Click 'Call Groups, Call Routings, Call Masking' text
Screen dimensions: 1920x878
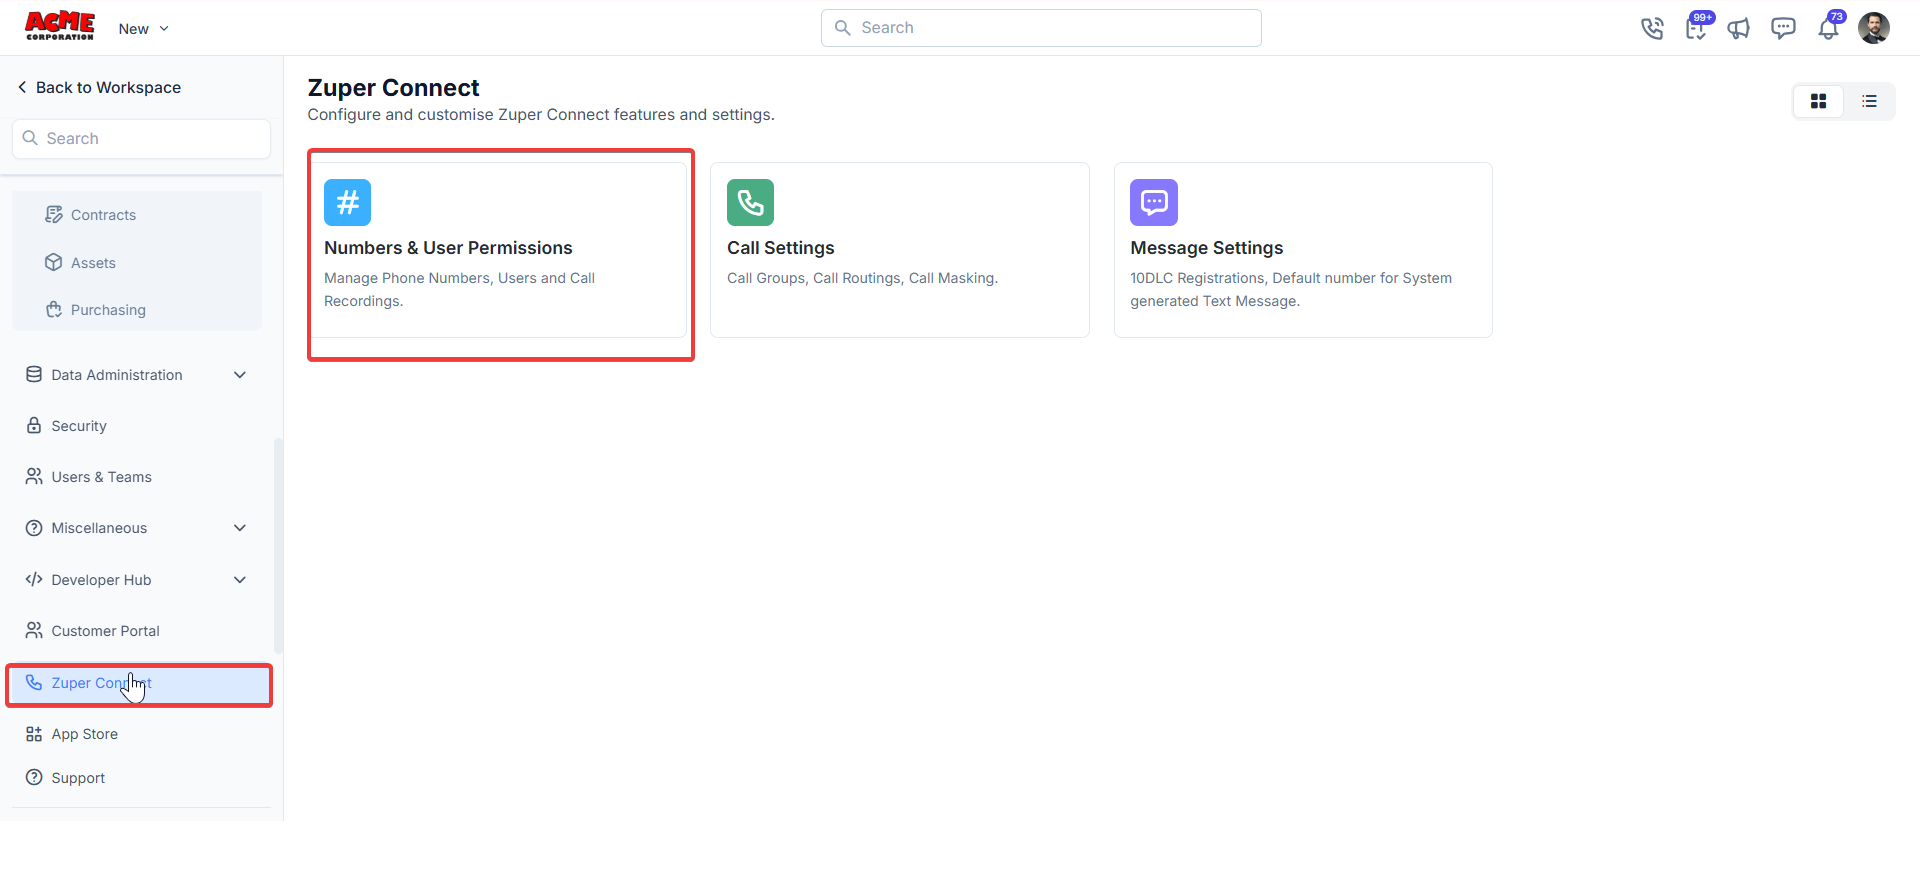pos(862,278)
